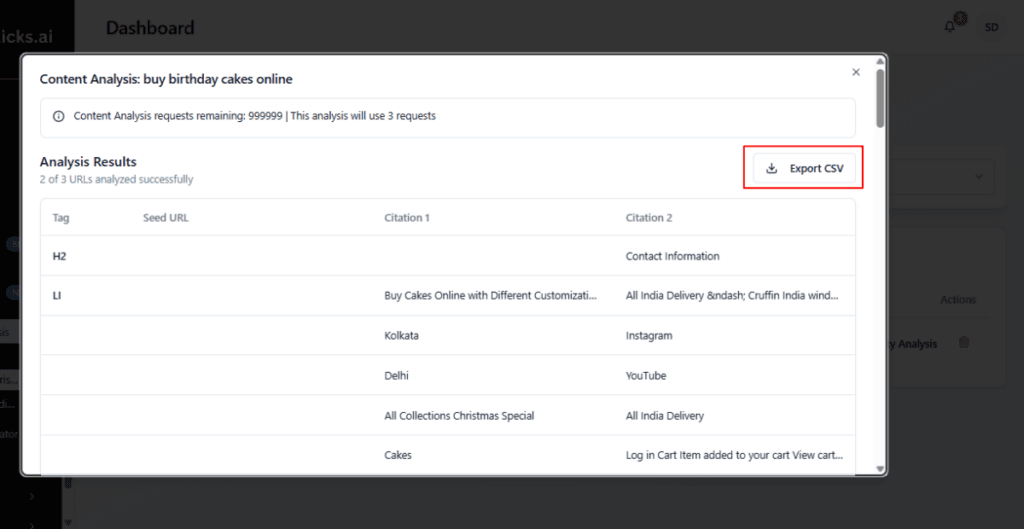Select the Contact Information cell
The image size is (1024, 529).
tap(672, 256)
